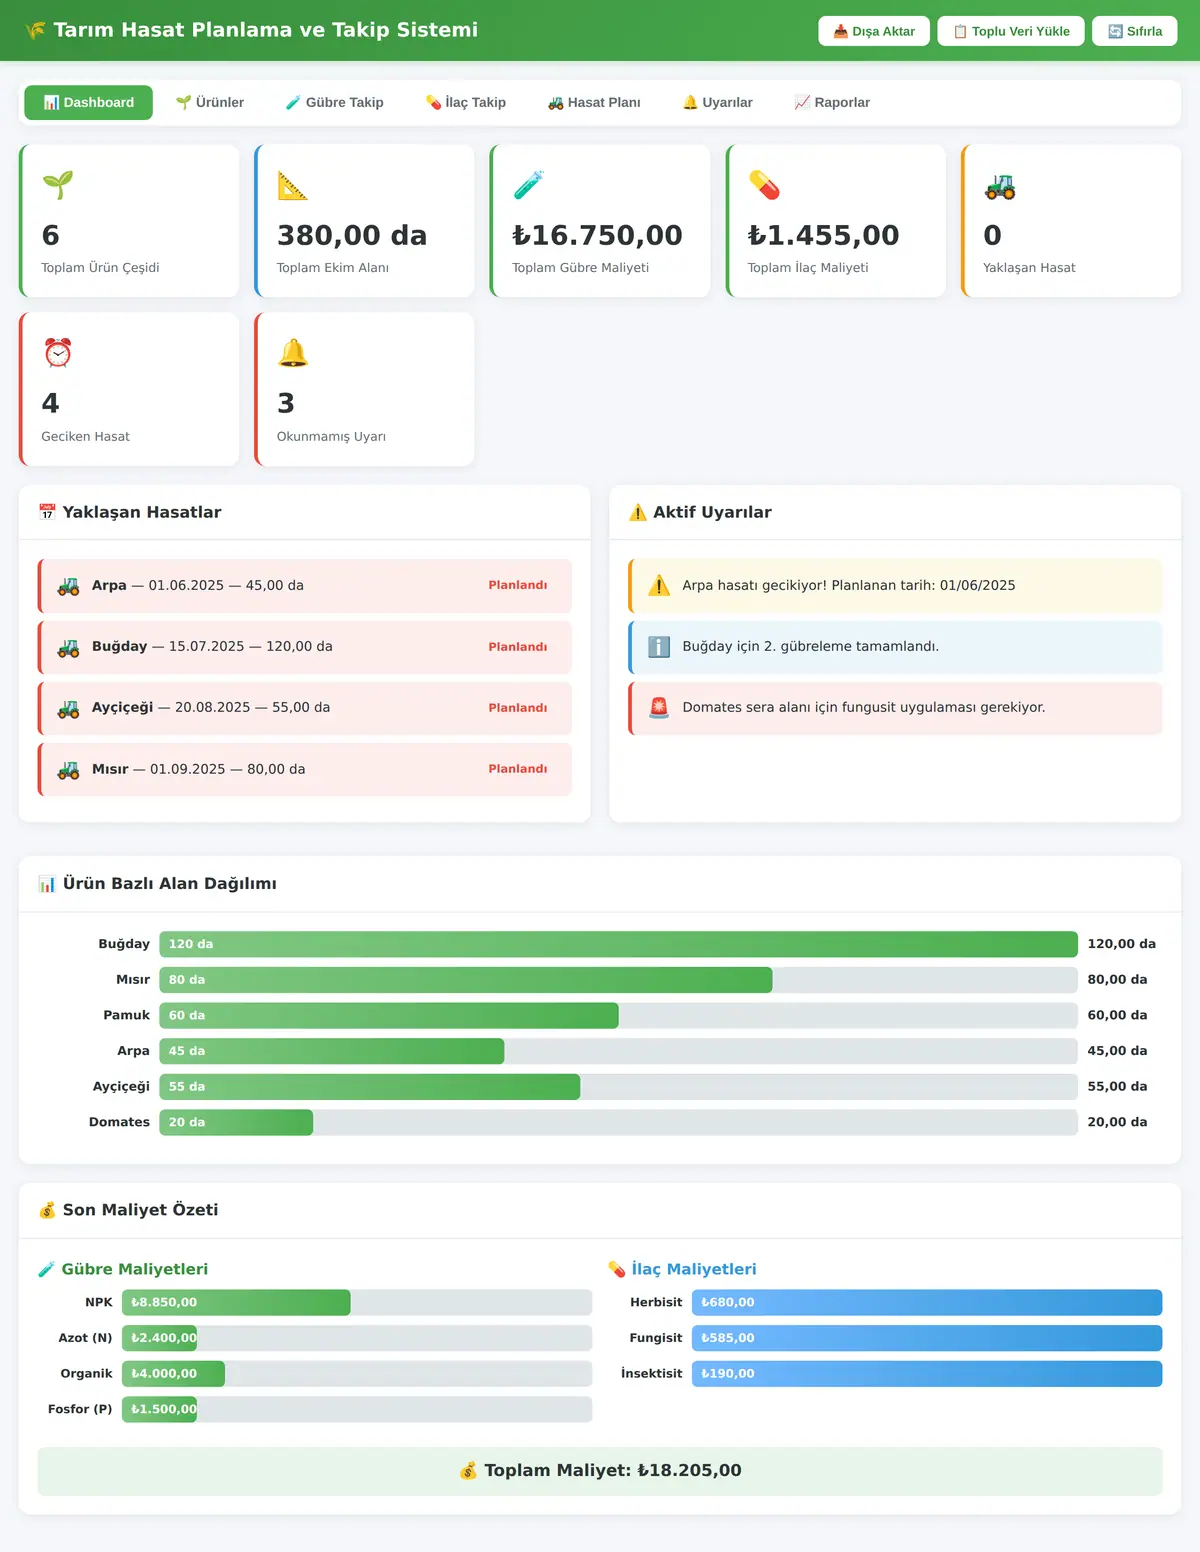1200x1552 pixels.
Task: Click the Toplam Maliyet ₺18.205,00 summary
Action: coord(600,1471)
